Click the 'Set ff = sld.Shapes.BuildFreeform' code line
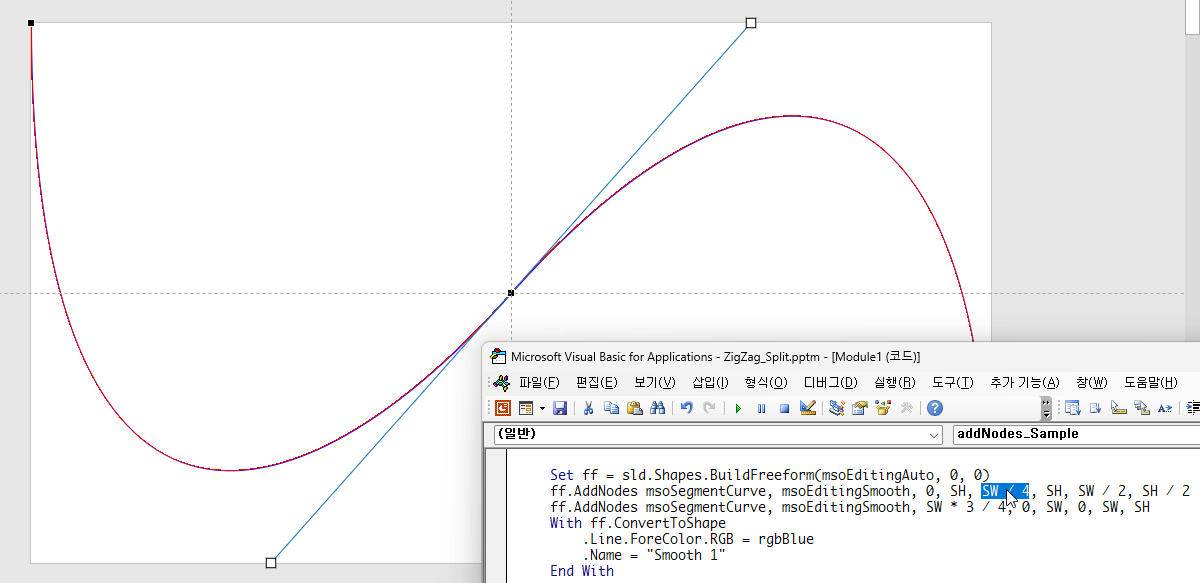The height and width of the screenshot is (583, 1200). [770, 475]
